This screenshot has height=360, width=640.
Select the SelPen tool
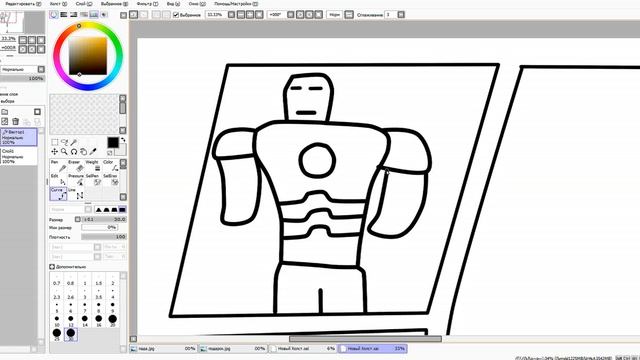click(x=93, y=180)
